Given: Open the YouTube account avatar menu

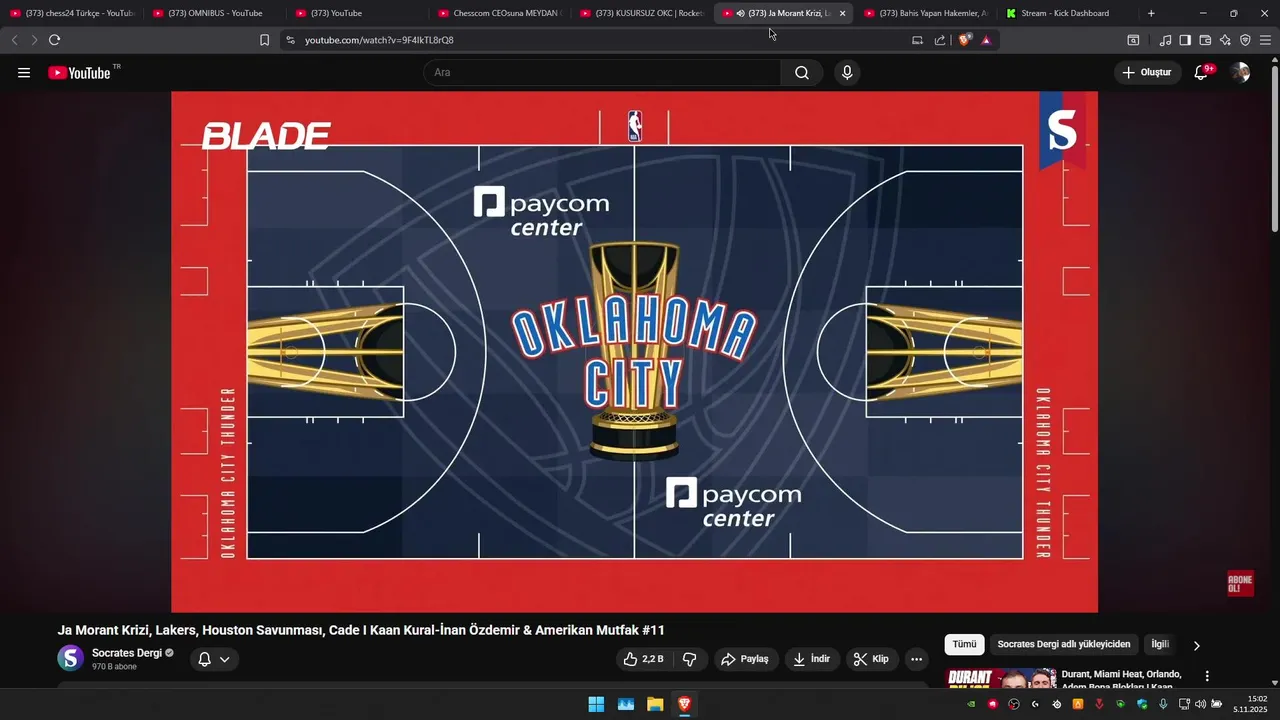Looking at the screenshot, I should click(x=1240, y=72).
